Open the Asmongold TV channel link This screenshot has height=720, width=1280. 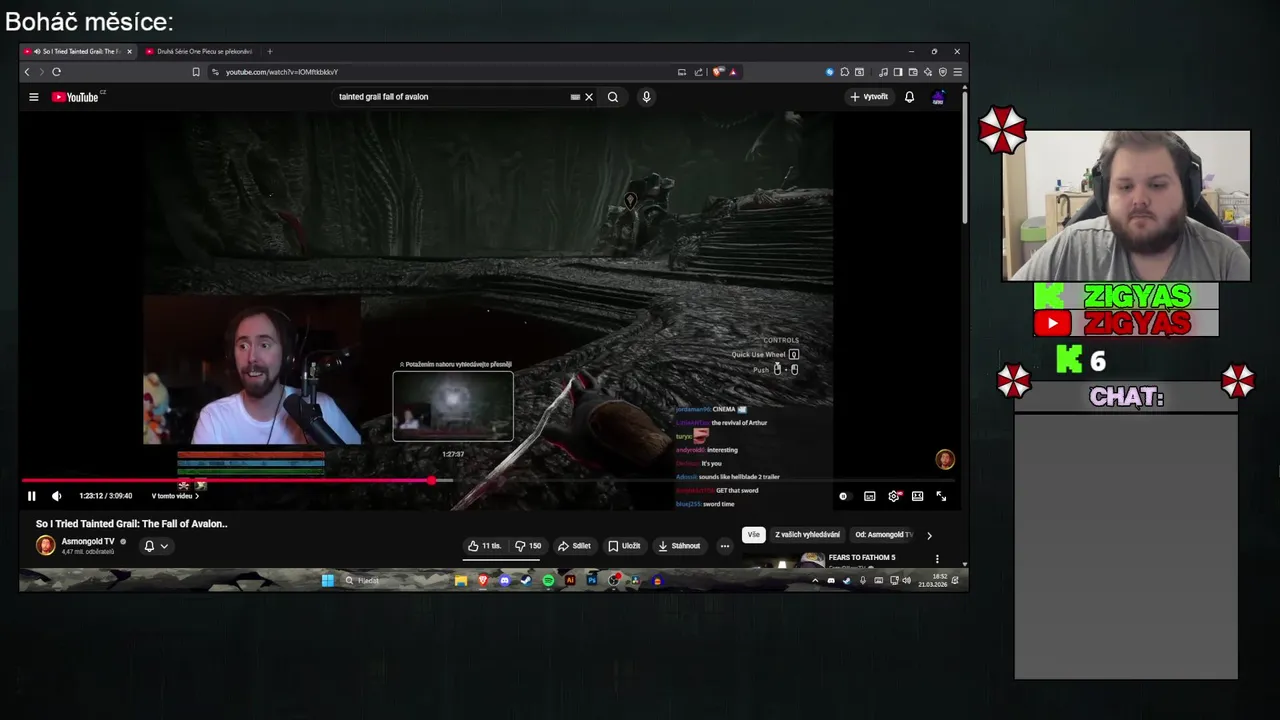coord(88,541)
